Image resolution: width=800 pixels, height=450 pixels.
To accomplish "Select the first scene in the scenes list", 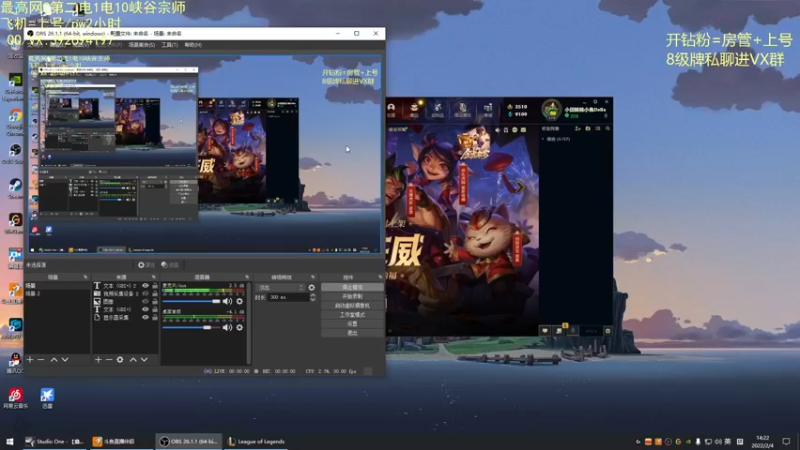I will tap(57, 286).
